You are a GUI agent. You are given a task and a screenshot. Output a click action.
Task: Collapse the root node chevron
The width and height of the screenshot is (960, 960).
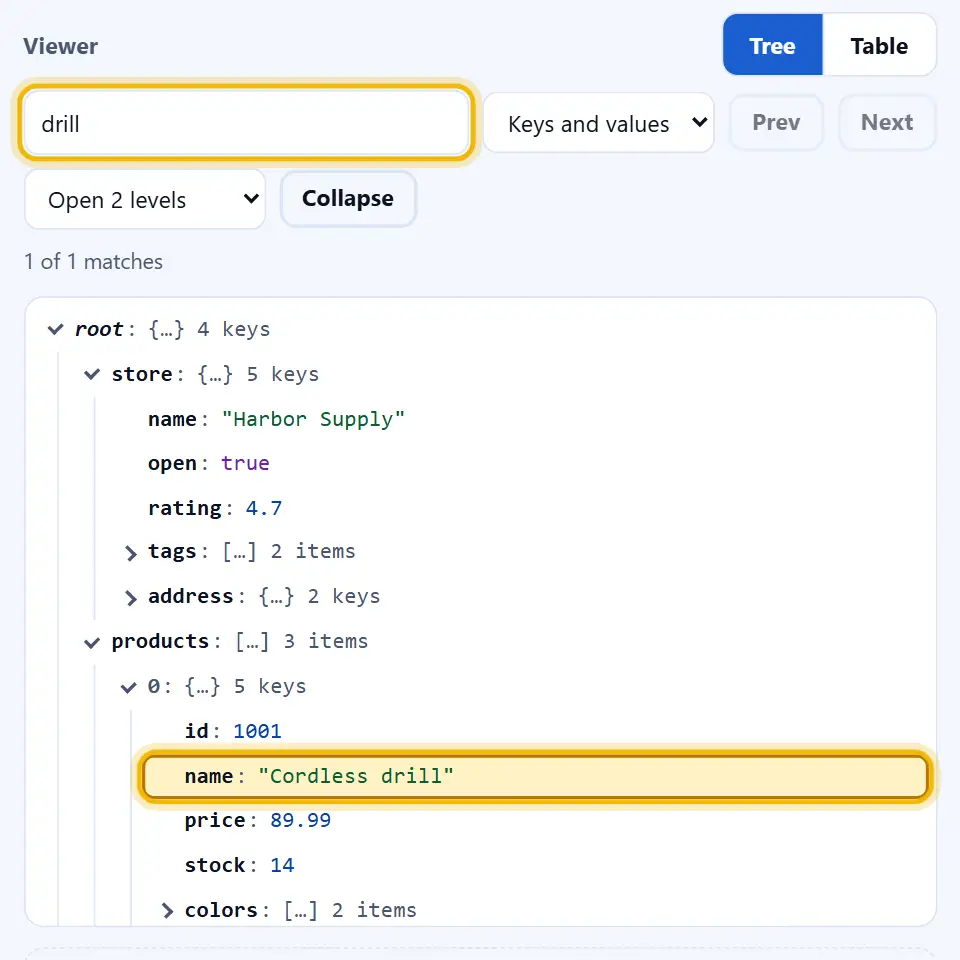tap(56, 329)
